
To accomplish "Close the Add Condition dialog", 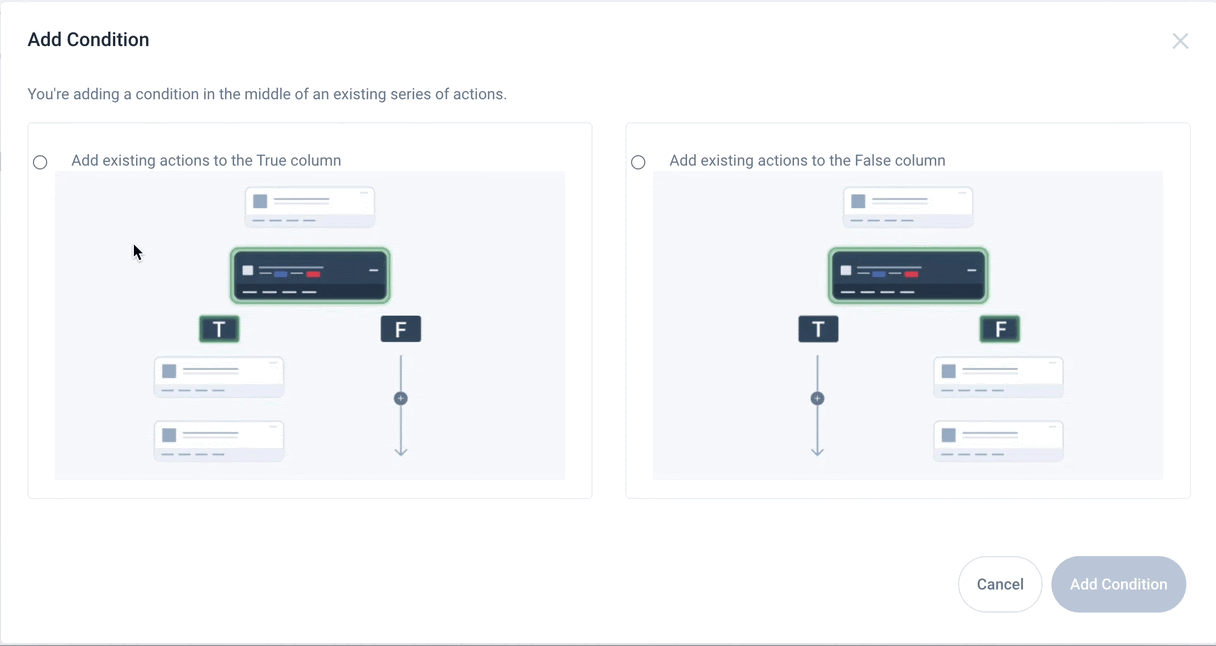I will click(1180, 41).
